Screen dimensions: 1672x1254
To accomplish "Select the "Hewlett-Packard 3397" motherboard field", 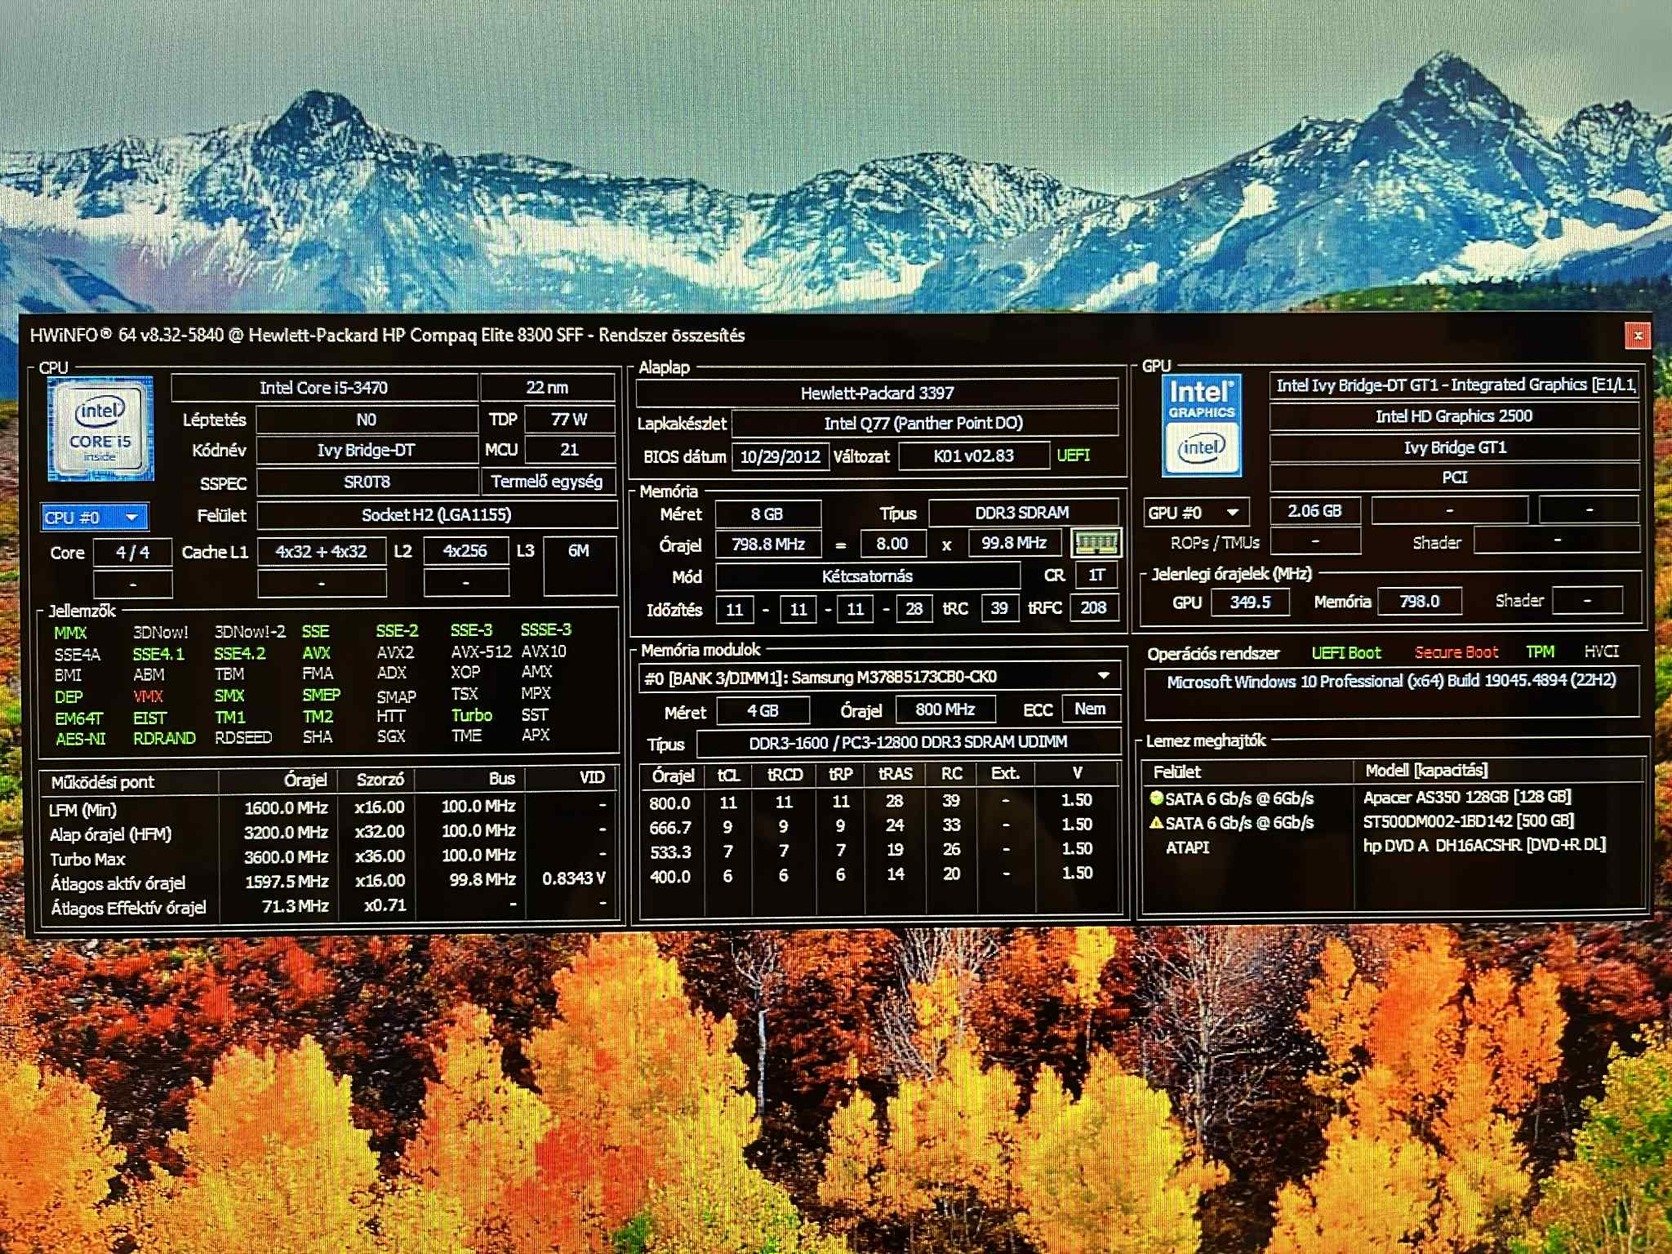I will pyautogui.click(x=877, y=393).
